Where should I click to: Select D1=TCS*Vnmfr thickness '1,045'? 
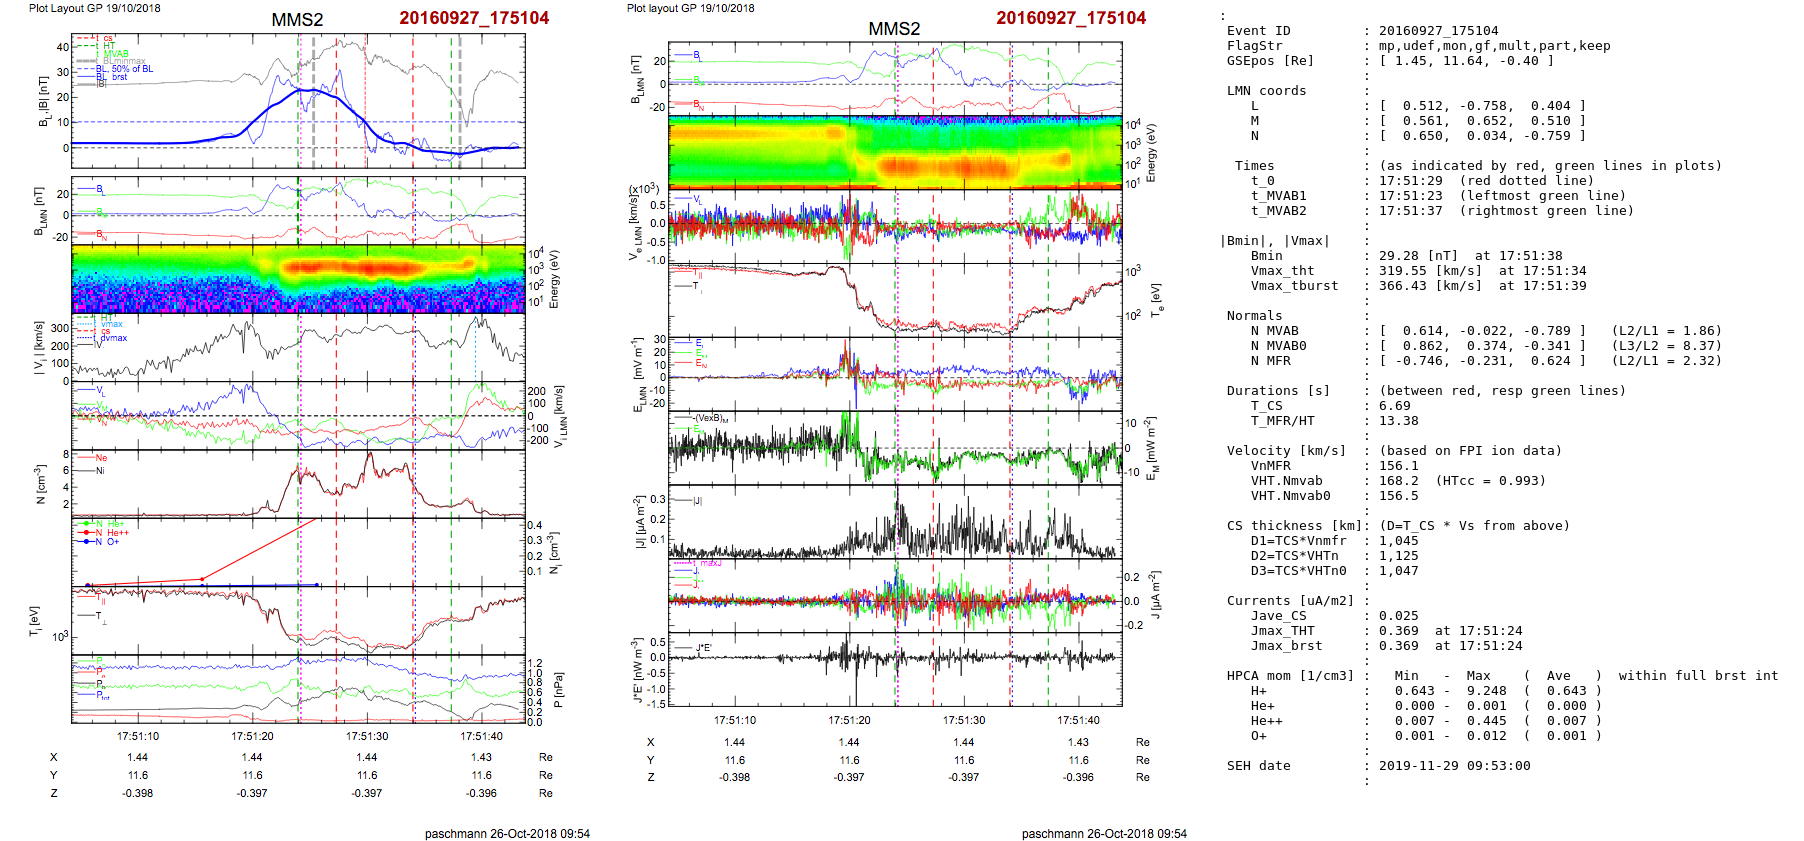point(1398,541)
